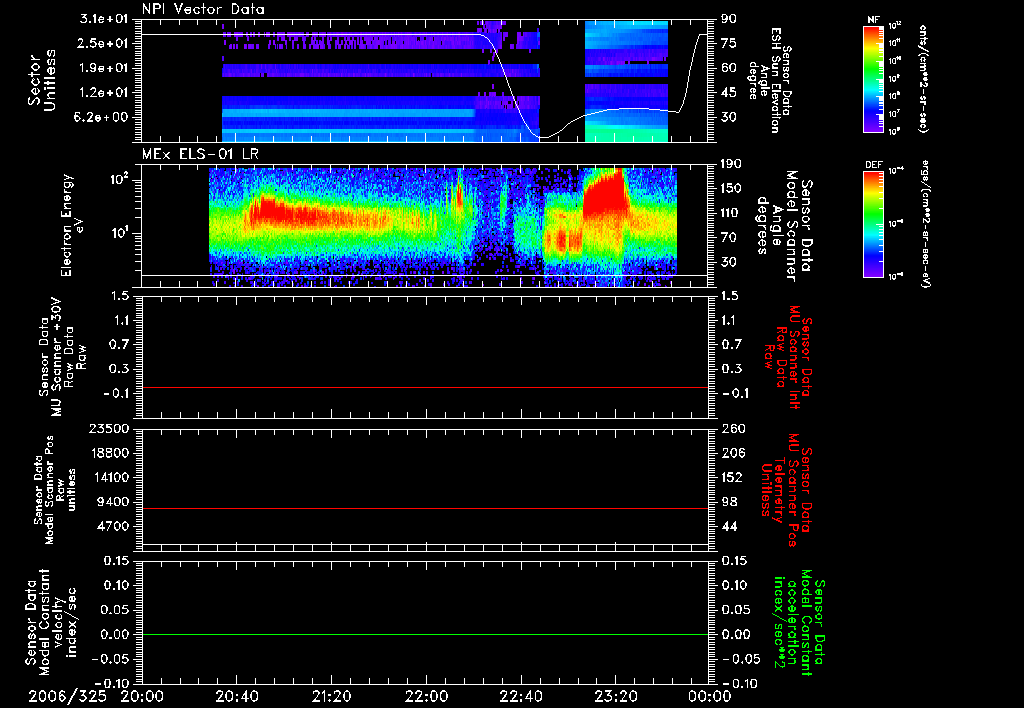Screen dimensions: 1024x708
Task: Click the DEF color scale bar
Action: [874, 224]
